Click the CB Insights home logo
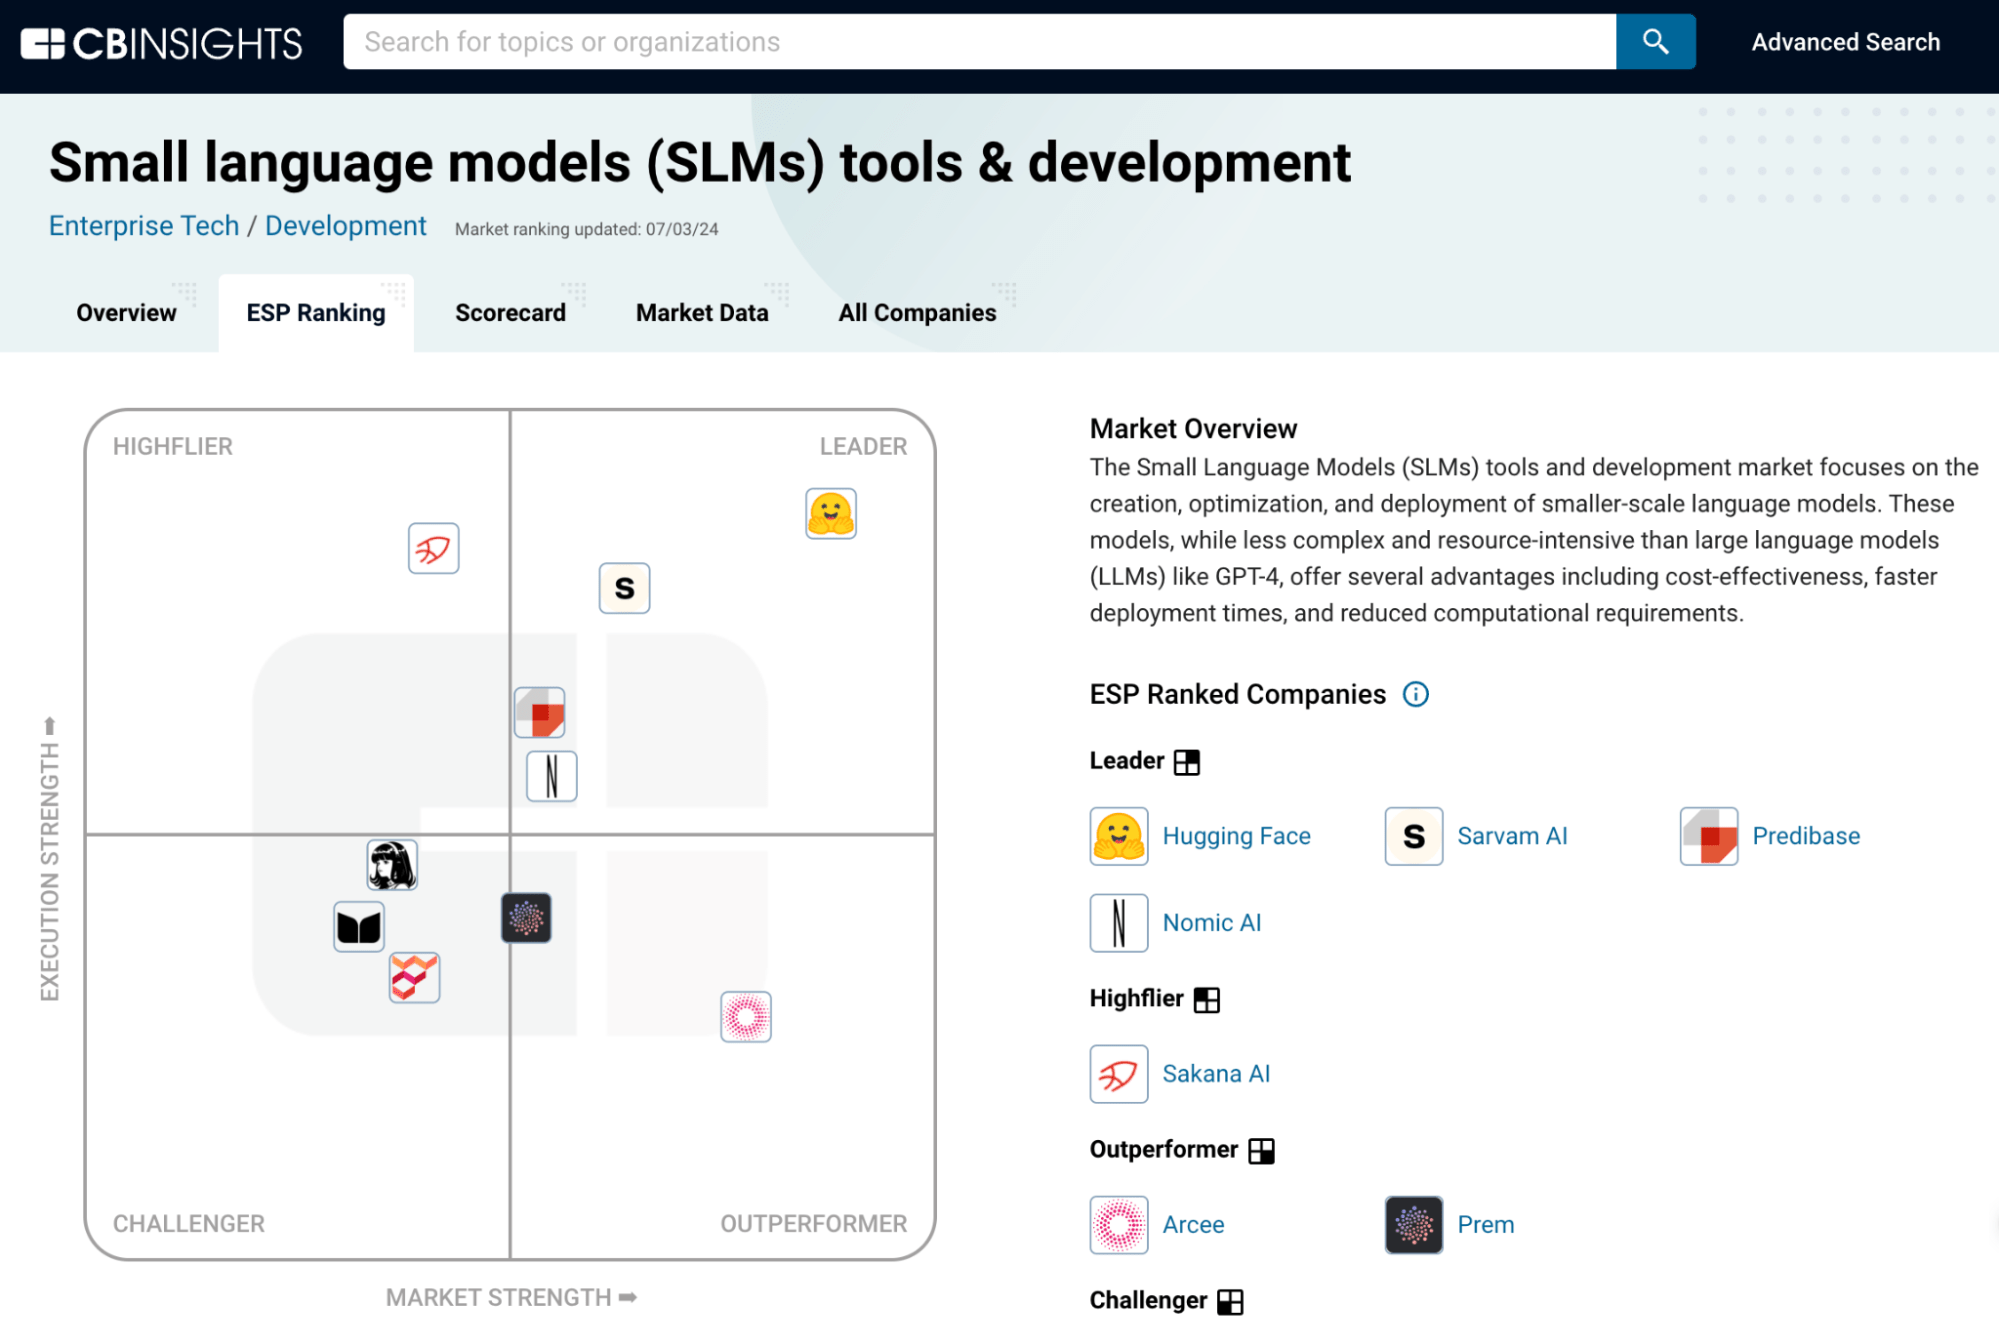Screen dimensions: 1999x1328 [162, 43]
